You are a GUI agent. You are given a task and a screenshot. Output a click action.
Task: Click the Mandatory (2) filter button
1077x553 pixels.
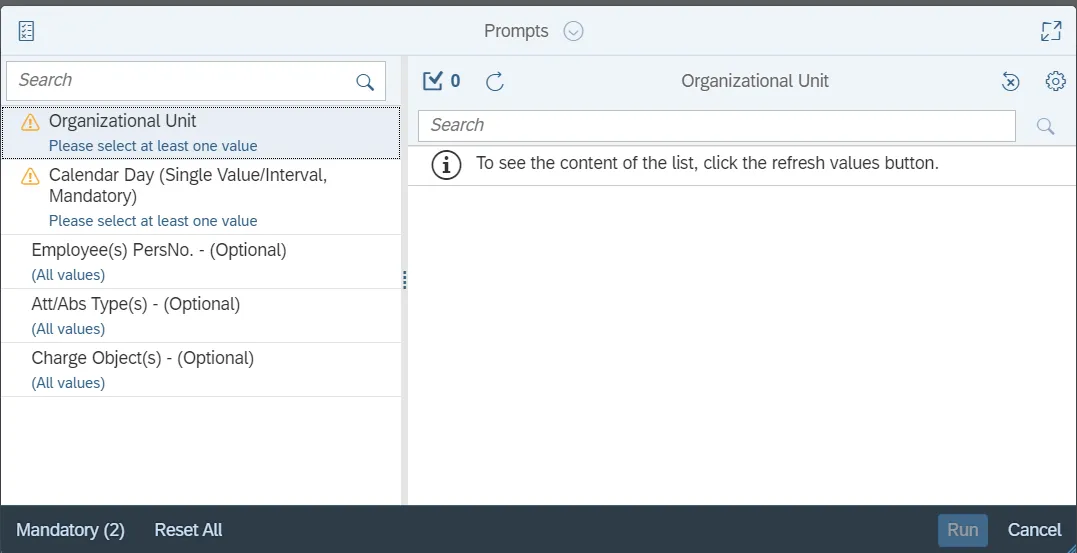(70, 530)
